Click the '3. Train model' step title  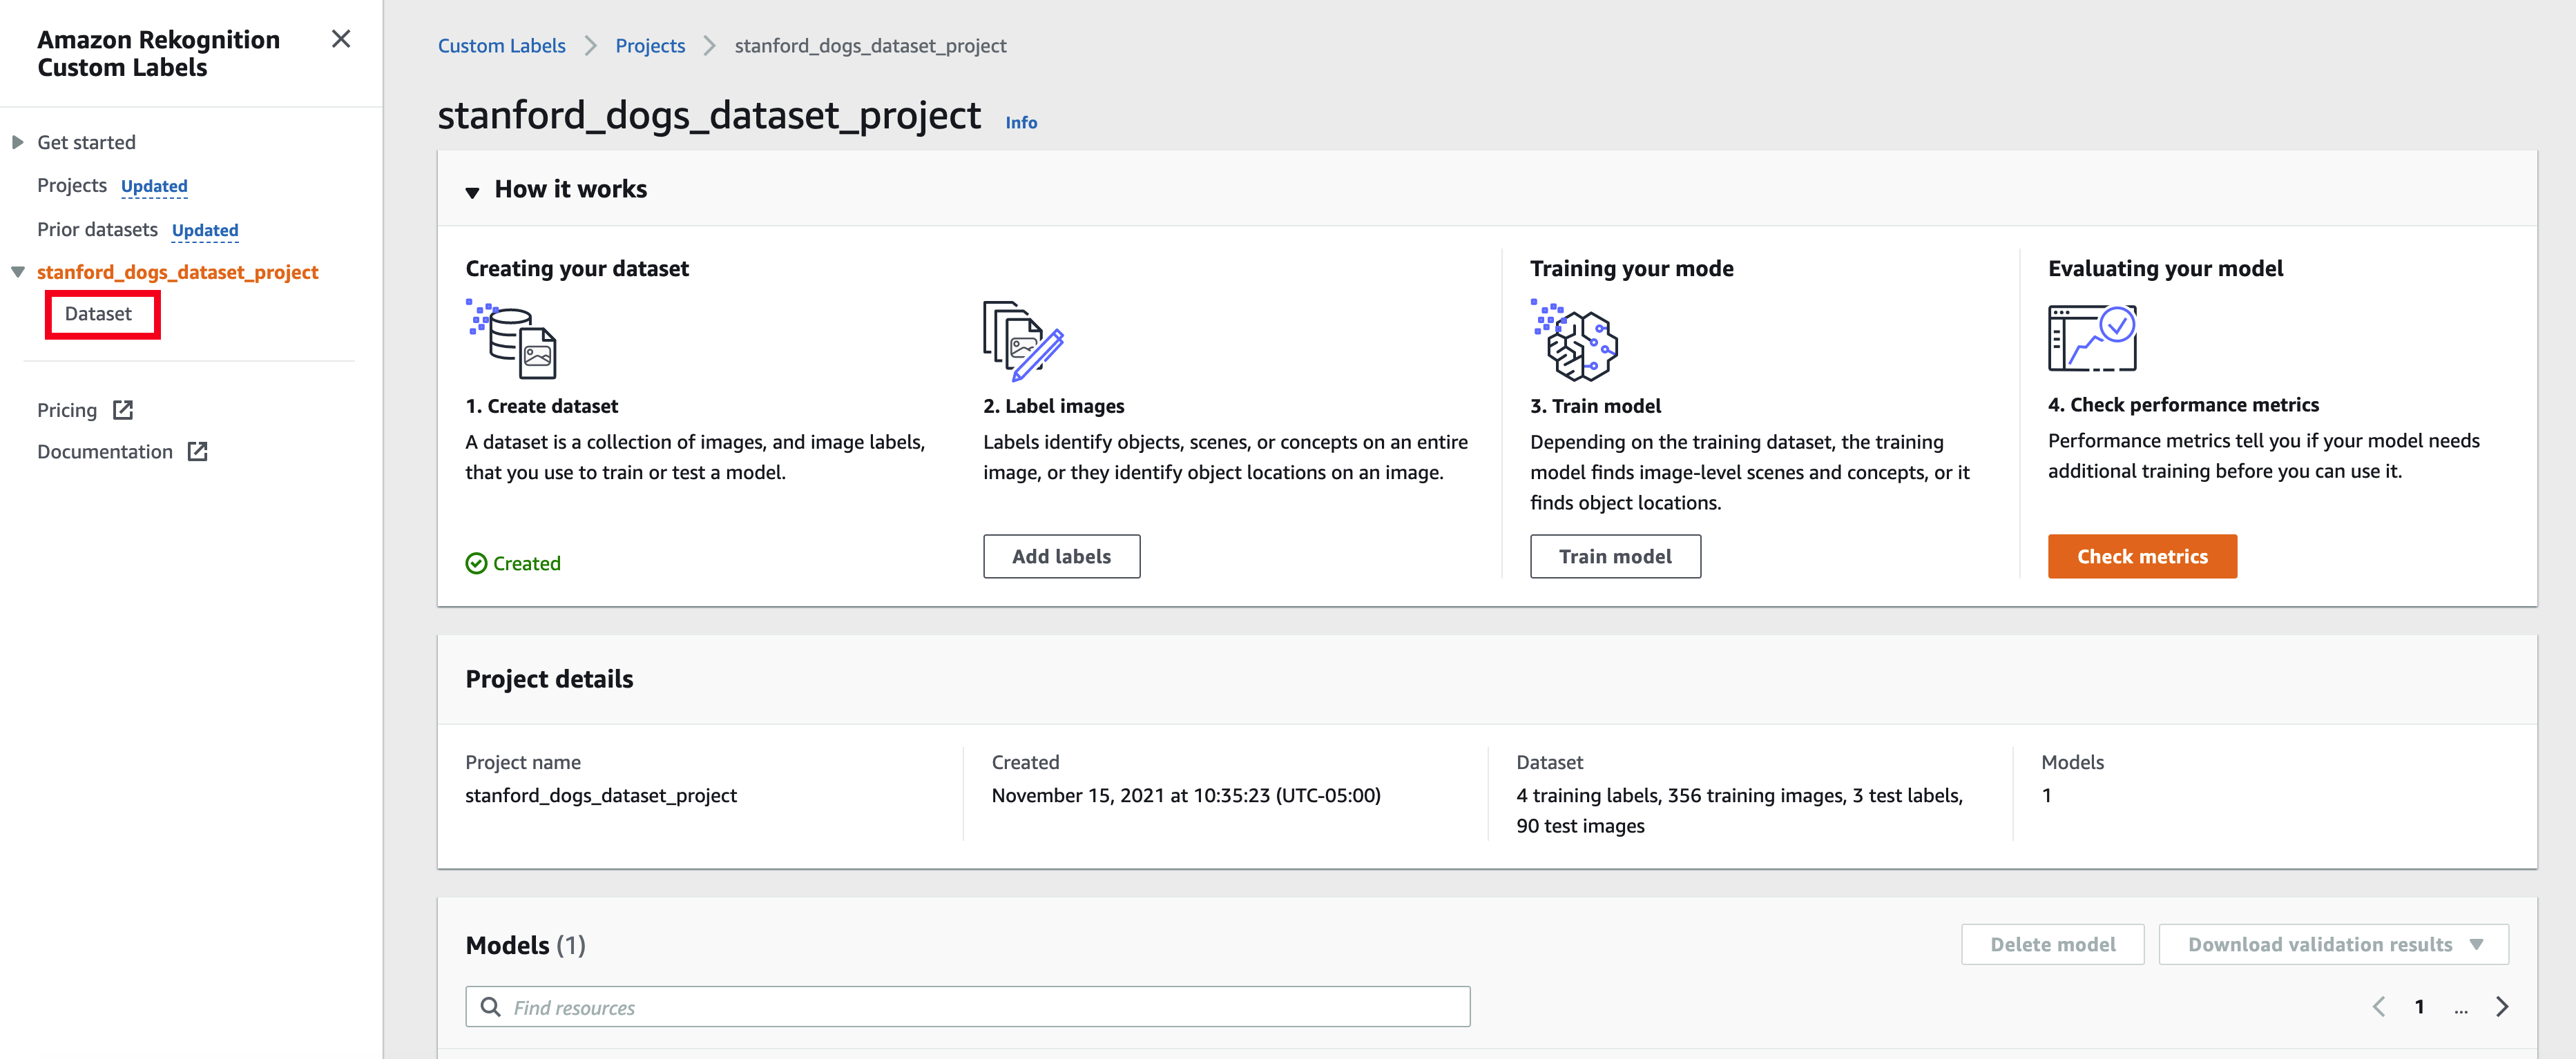click(x=1595, y=405)
